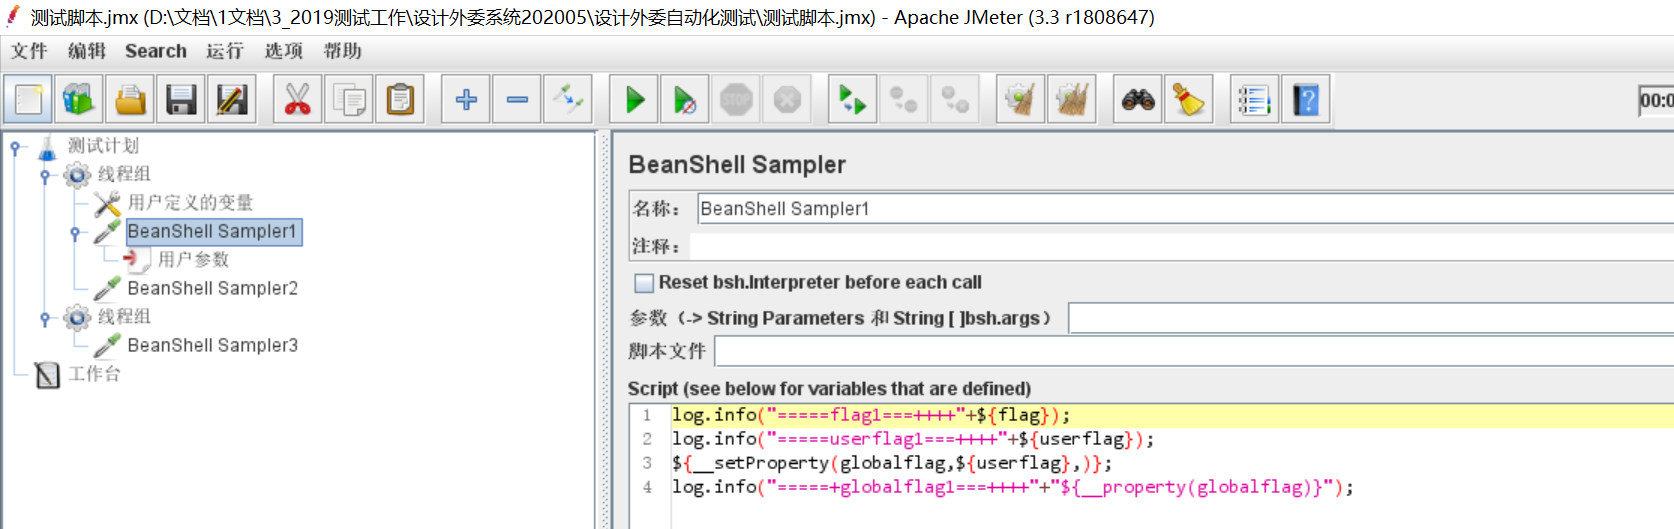
Task: Select 用户定义的变量 in the tree
Action: [x=190, y=203]
